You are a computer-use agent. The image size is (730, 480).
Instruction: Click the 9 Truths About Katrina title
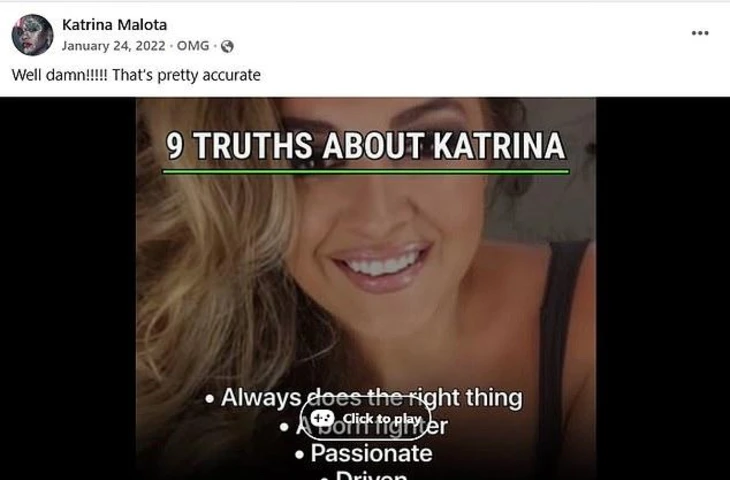[x=366, y=146]
